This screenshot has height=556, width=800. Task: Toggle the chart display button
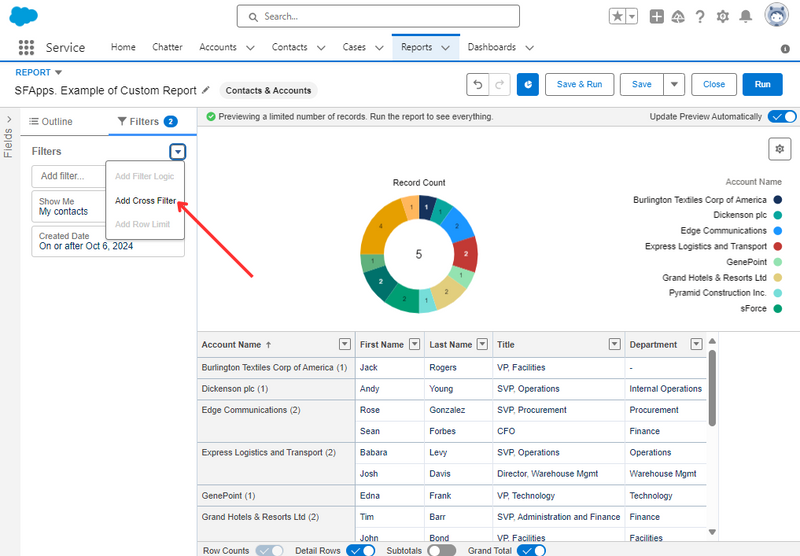[x=528, y=84]
